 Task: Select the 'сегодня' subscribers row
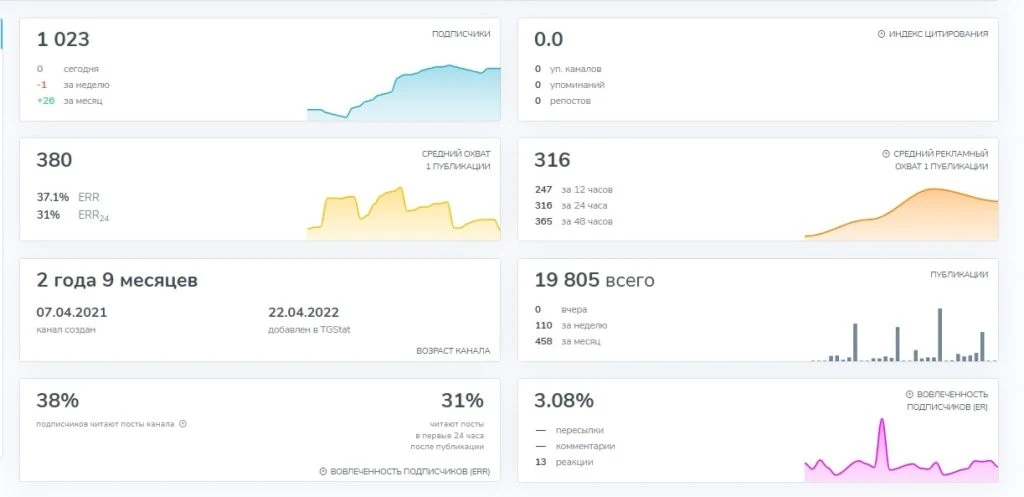68,69
